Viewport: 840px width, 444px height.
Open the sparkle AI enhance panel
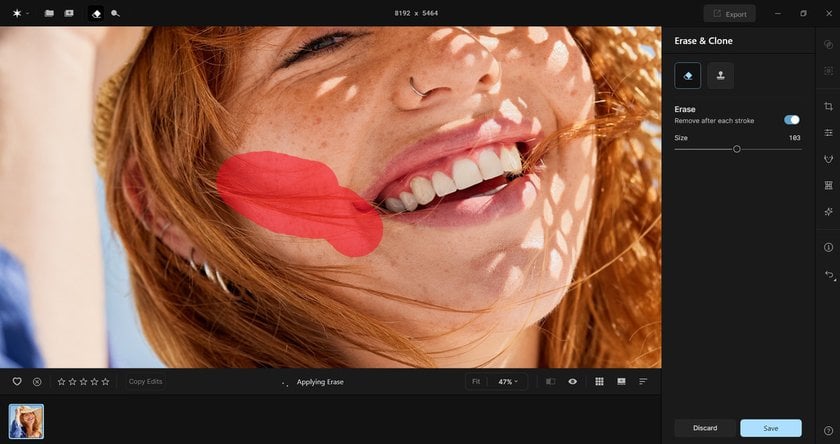tap(828, 212)
